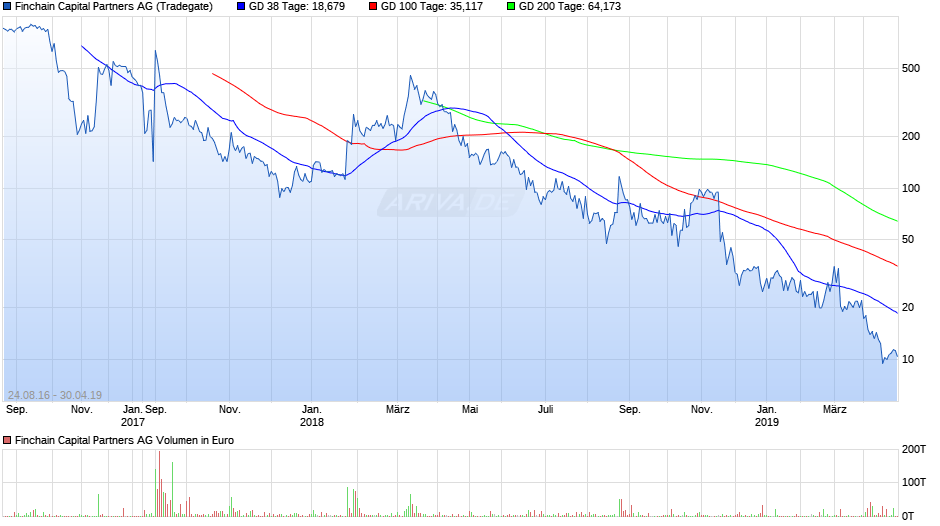Viewport: 940px width, 526px height.
Task: Click the price spike peak near März 2018
Action: tap(411, 76)
